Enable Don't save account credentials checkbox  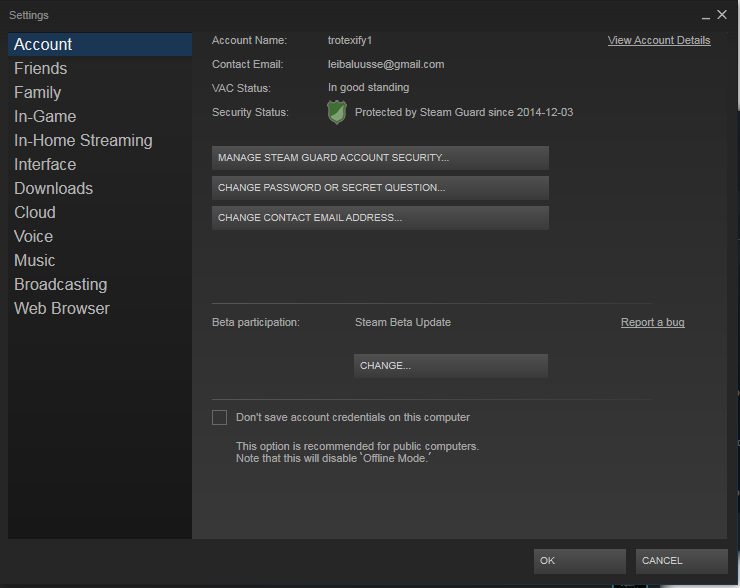coord(219,417)
